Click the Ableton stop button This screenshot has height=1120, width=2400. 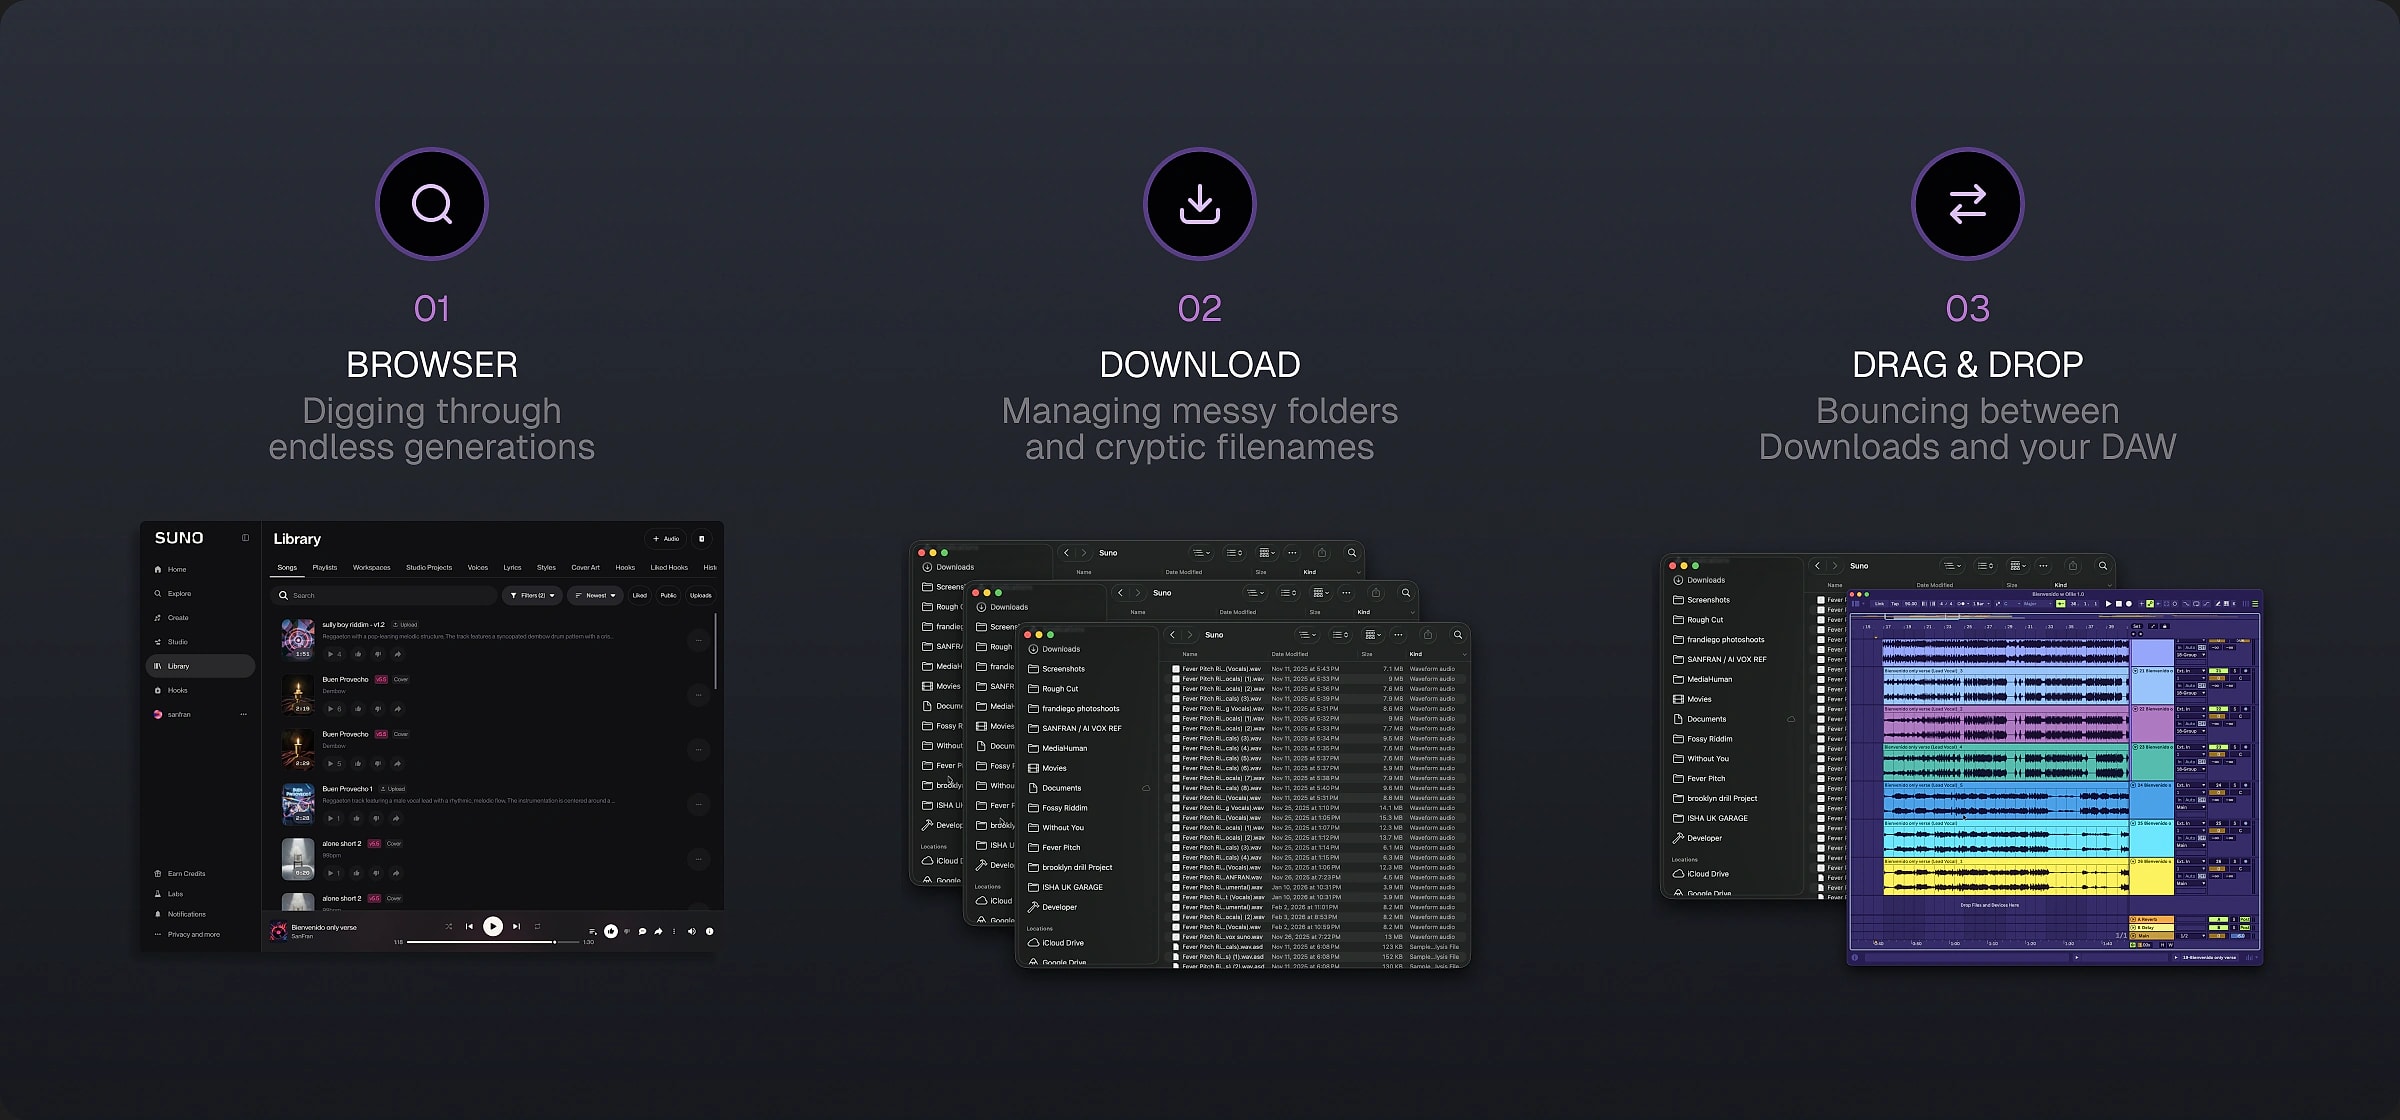[x=2118, y=604]
